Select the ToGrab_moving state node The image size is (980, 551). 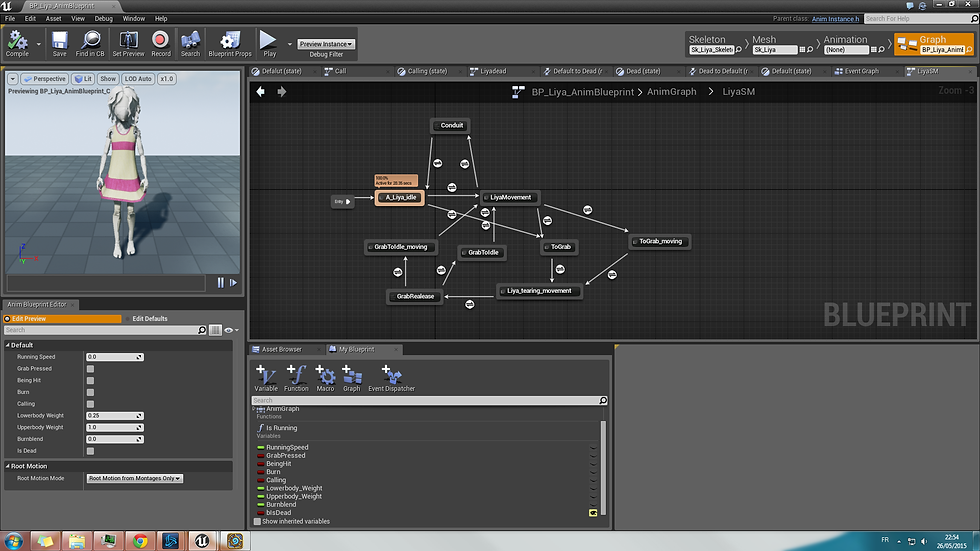659,241
